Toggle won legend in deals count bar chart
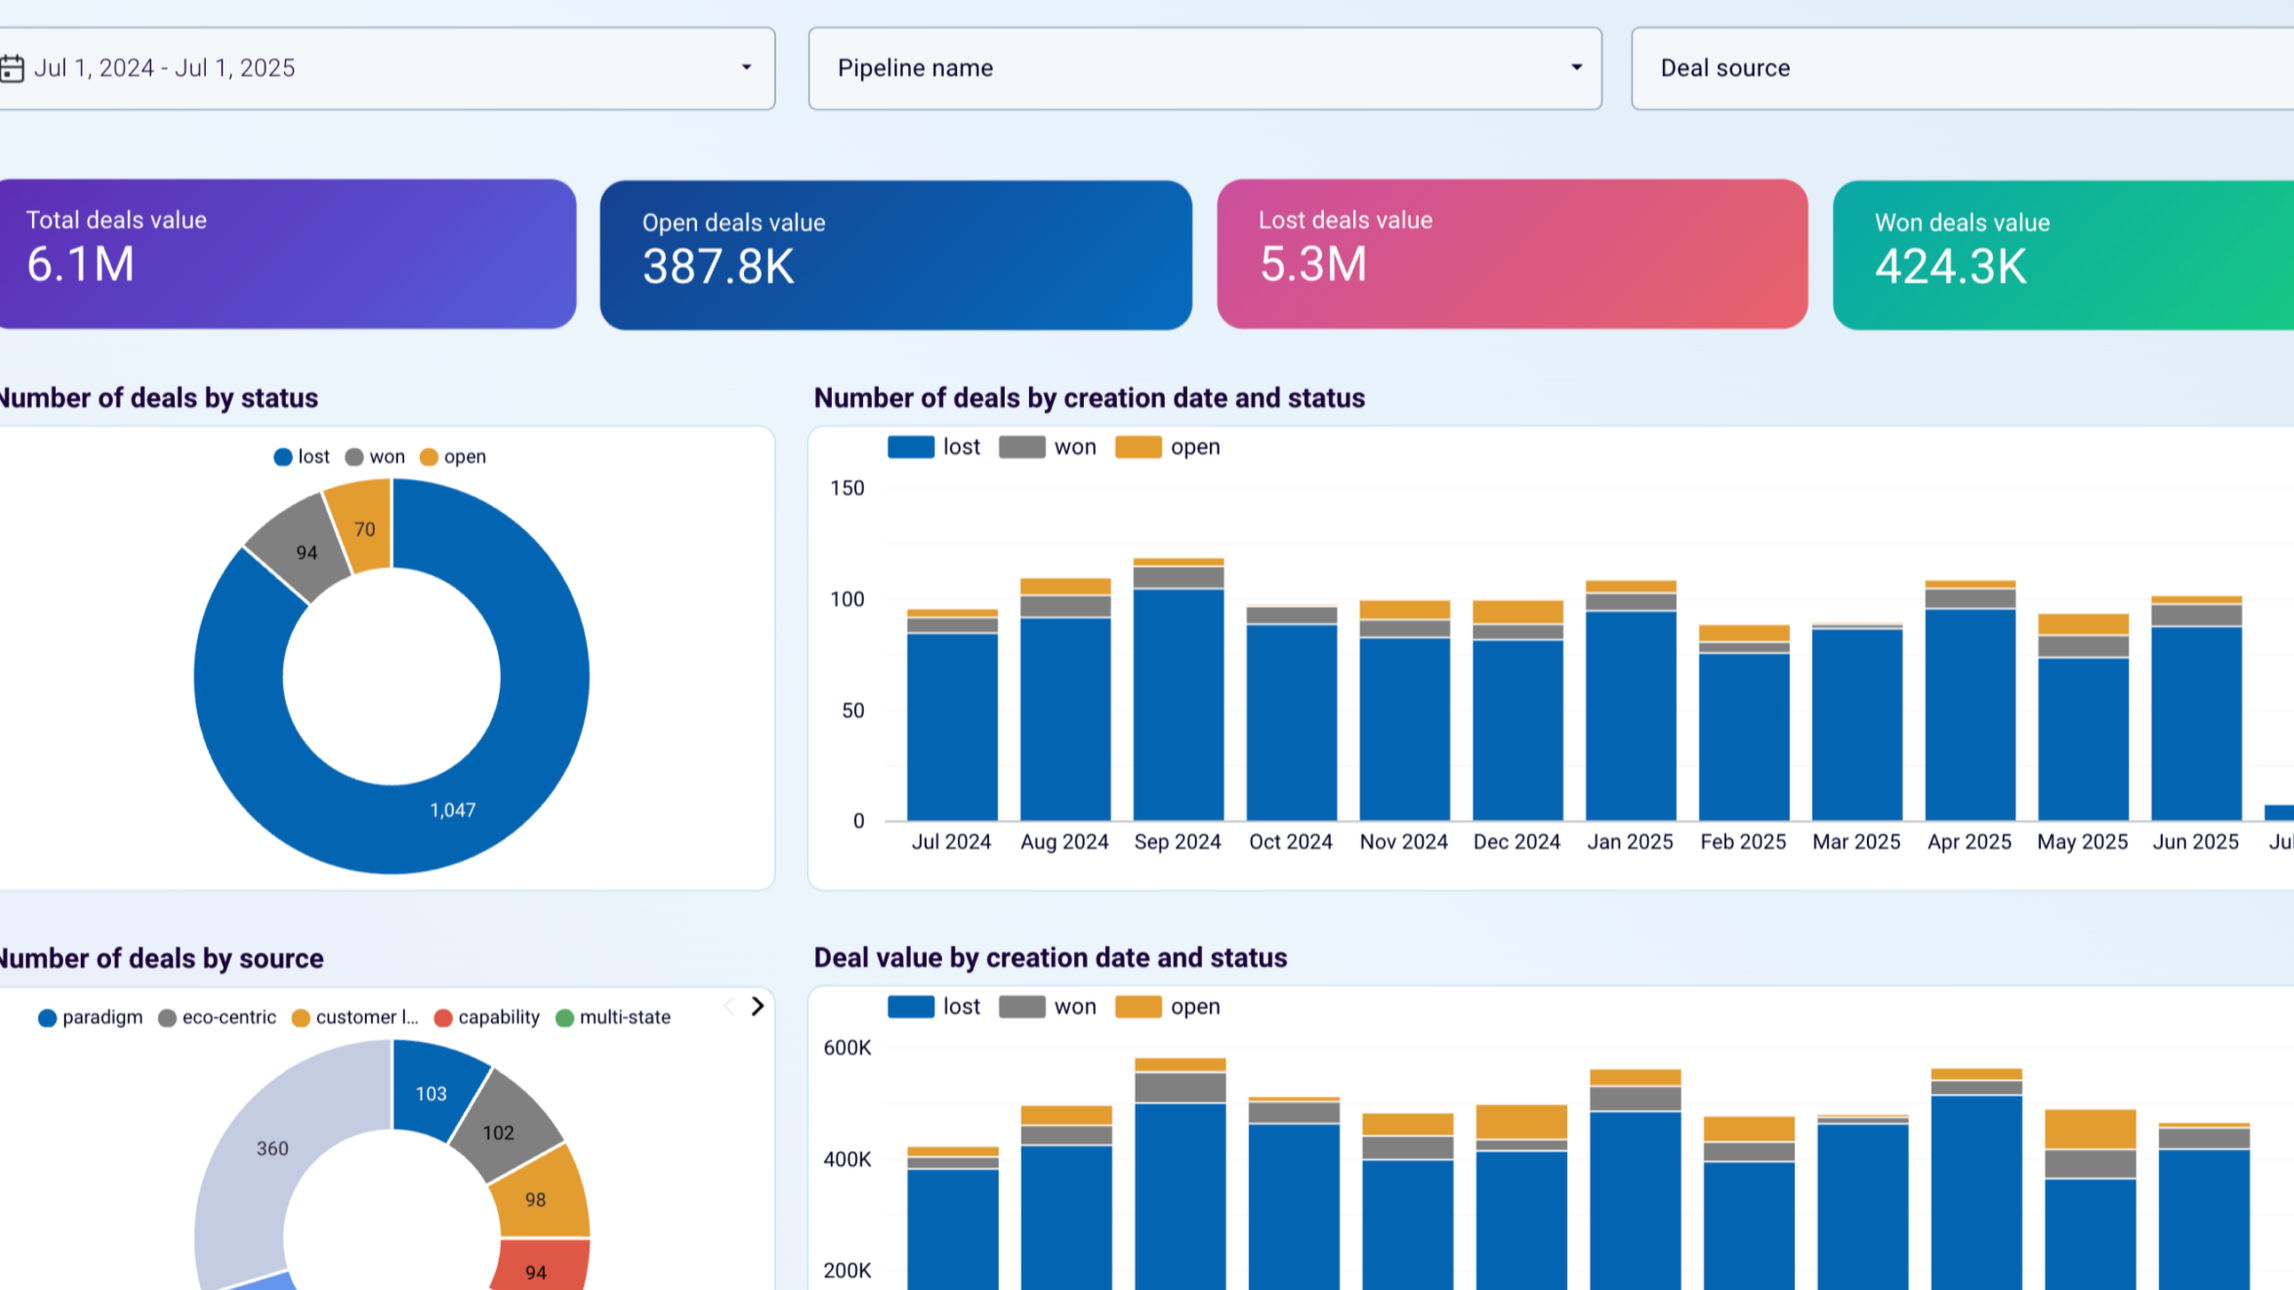The height and width of the screenshot is (1290, 2294). coord(1047,447)
